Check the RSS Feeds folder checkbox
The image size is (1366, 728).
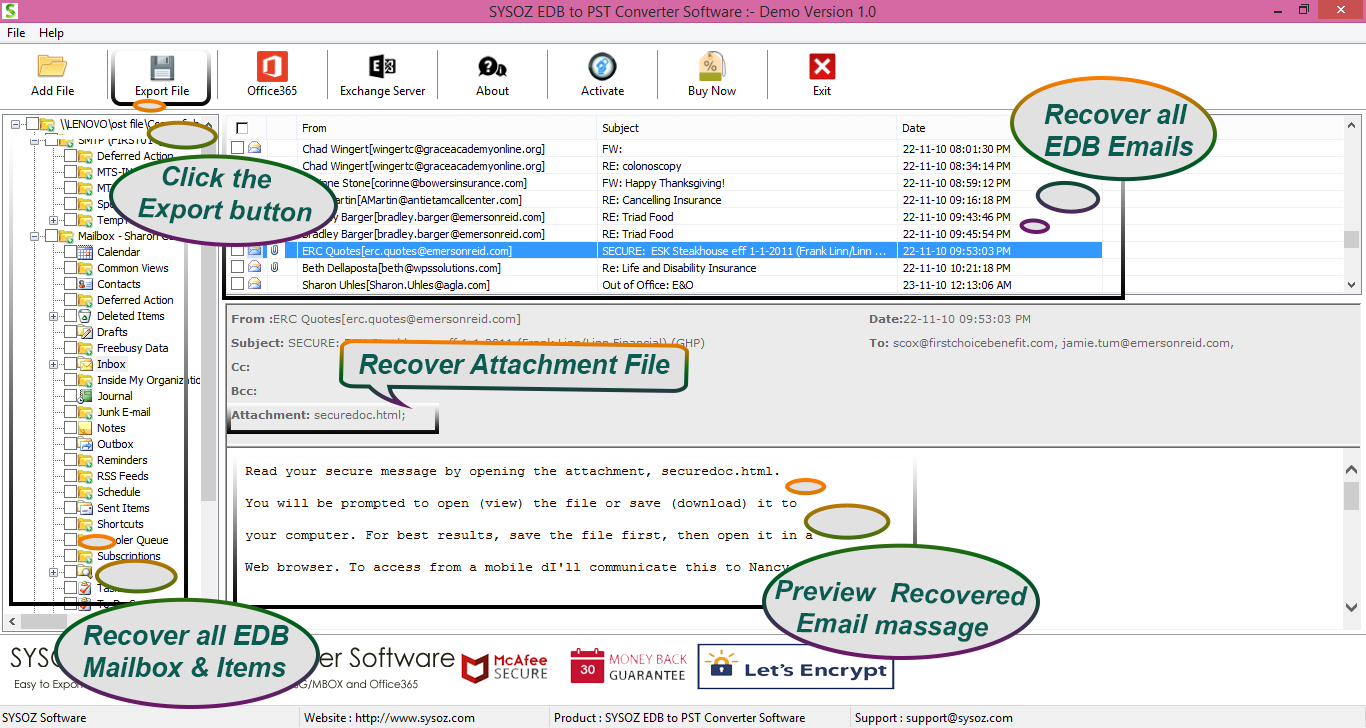pyautogui.click(x=70, y=476)
